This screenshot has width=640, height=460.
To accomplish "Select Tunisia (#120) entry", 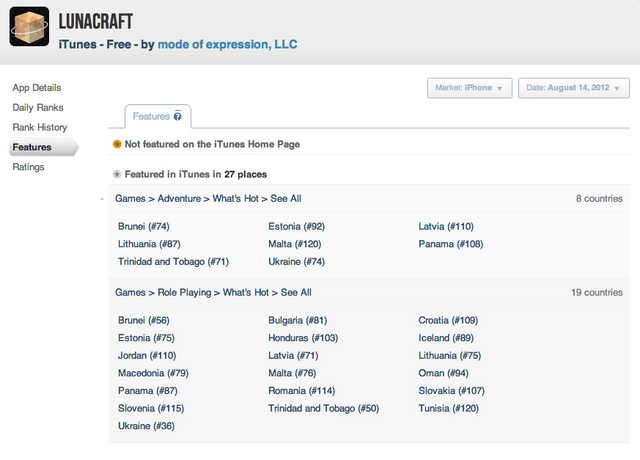I will (x=449, y=408).
